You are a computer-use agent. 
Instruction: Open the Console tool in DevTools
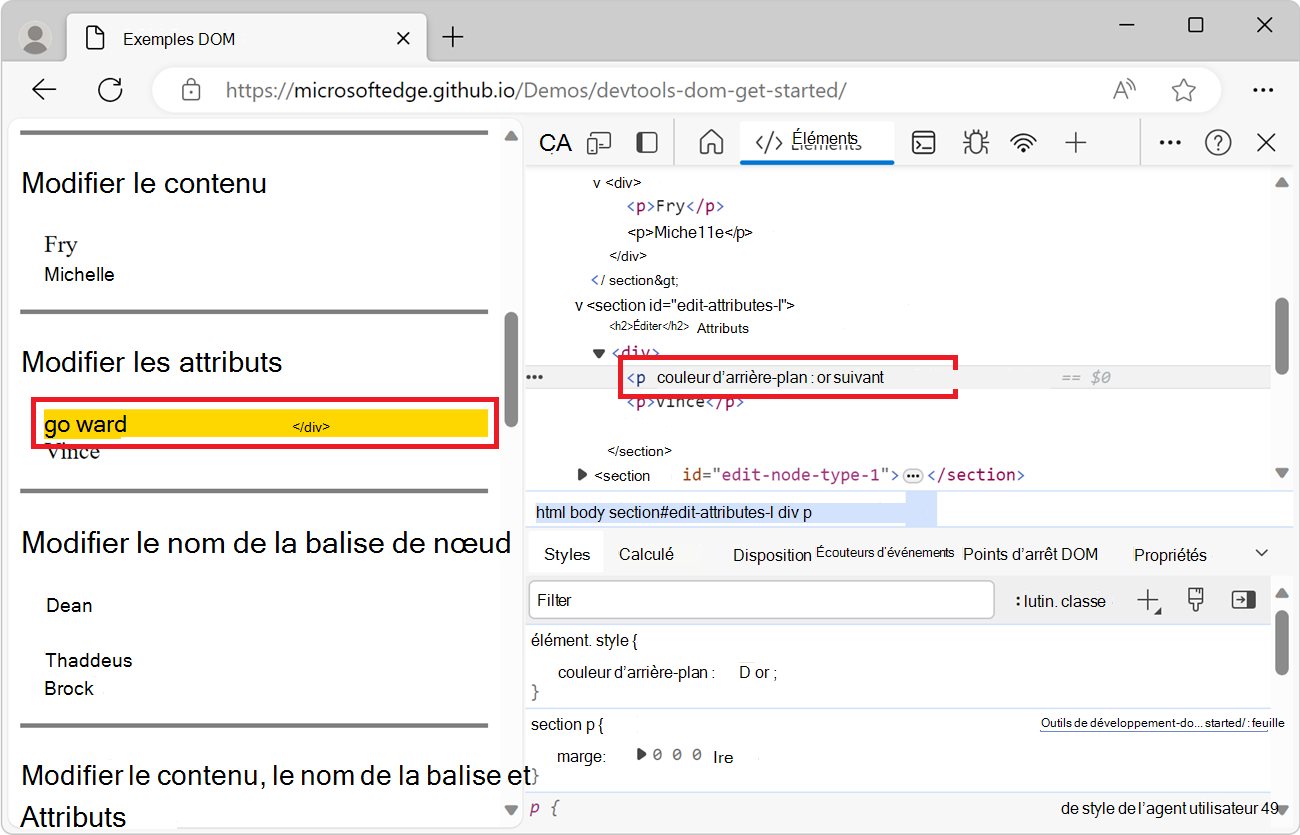click(x=923, y=142)
